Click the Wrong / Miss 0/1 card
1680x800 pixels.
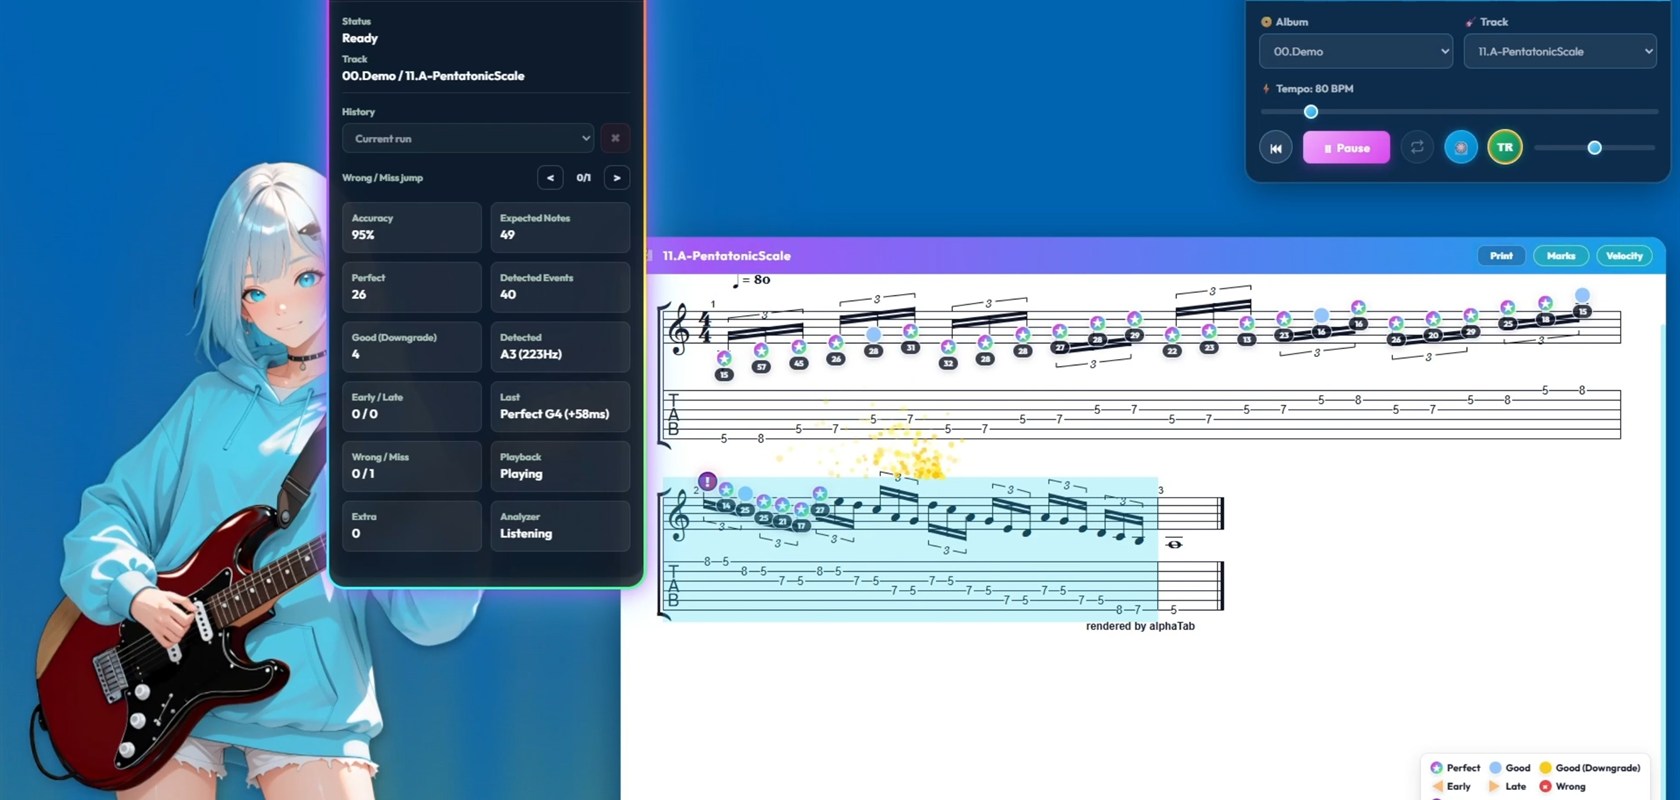(411, 466)
